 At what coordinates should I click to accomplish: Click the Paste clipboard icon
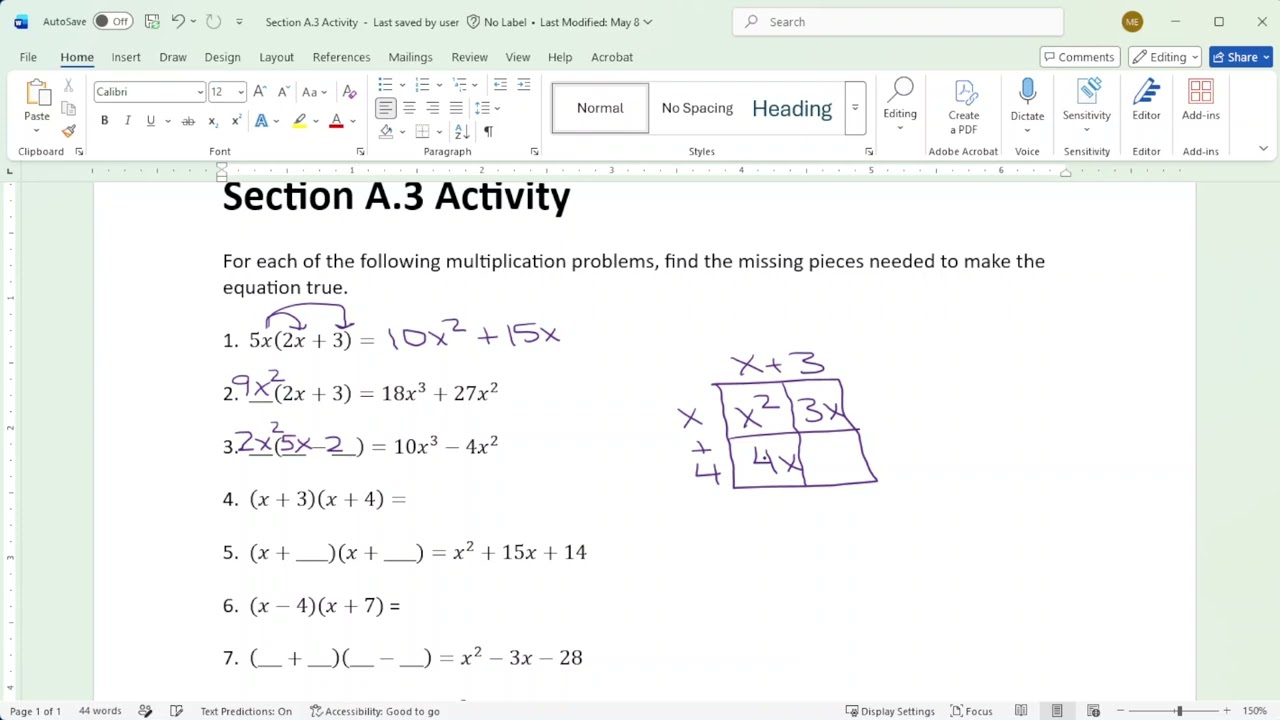click(x=37, y=92)
